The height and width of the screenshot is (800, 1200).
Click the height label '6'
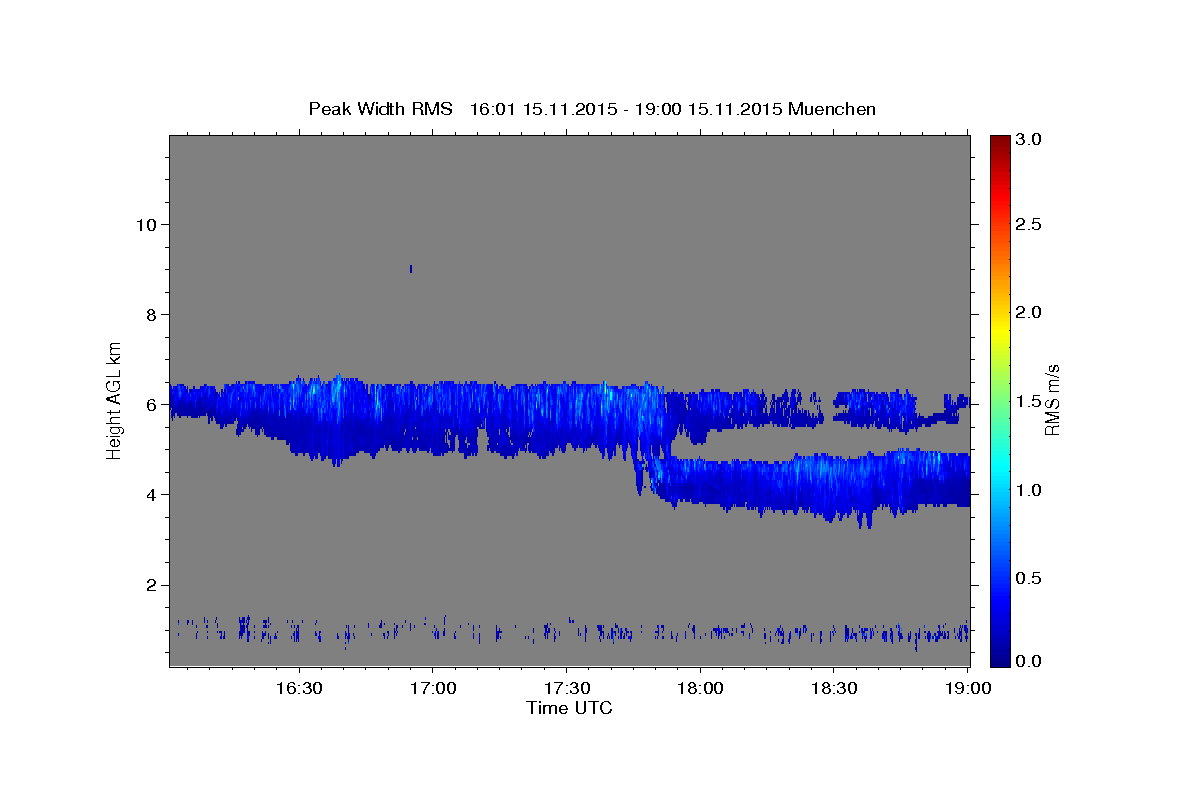tap(150, 405)
